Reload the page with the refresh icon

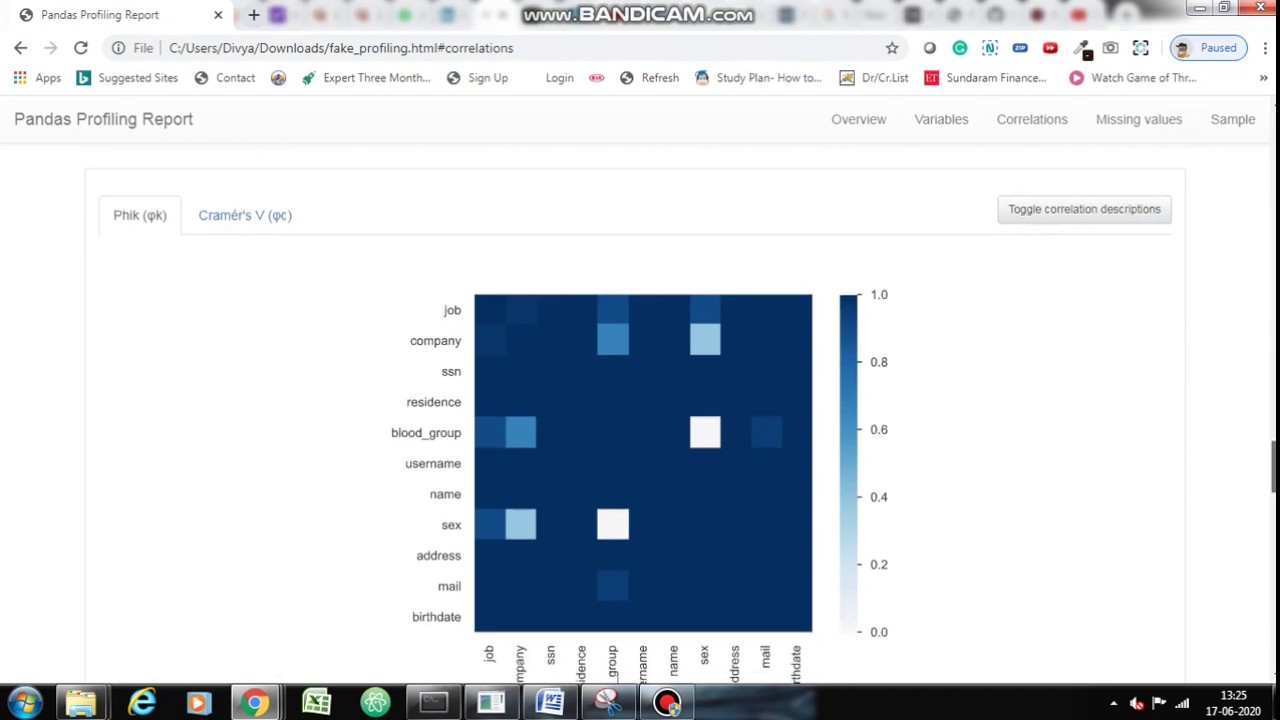pyautogui.click(x=81, y=48)
